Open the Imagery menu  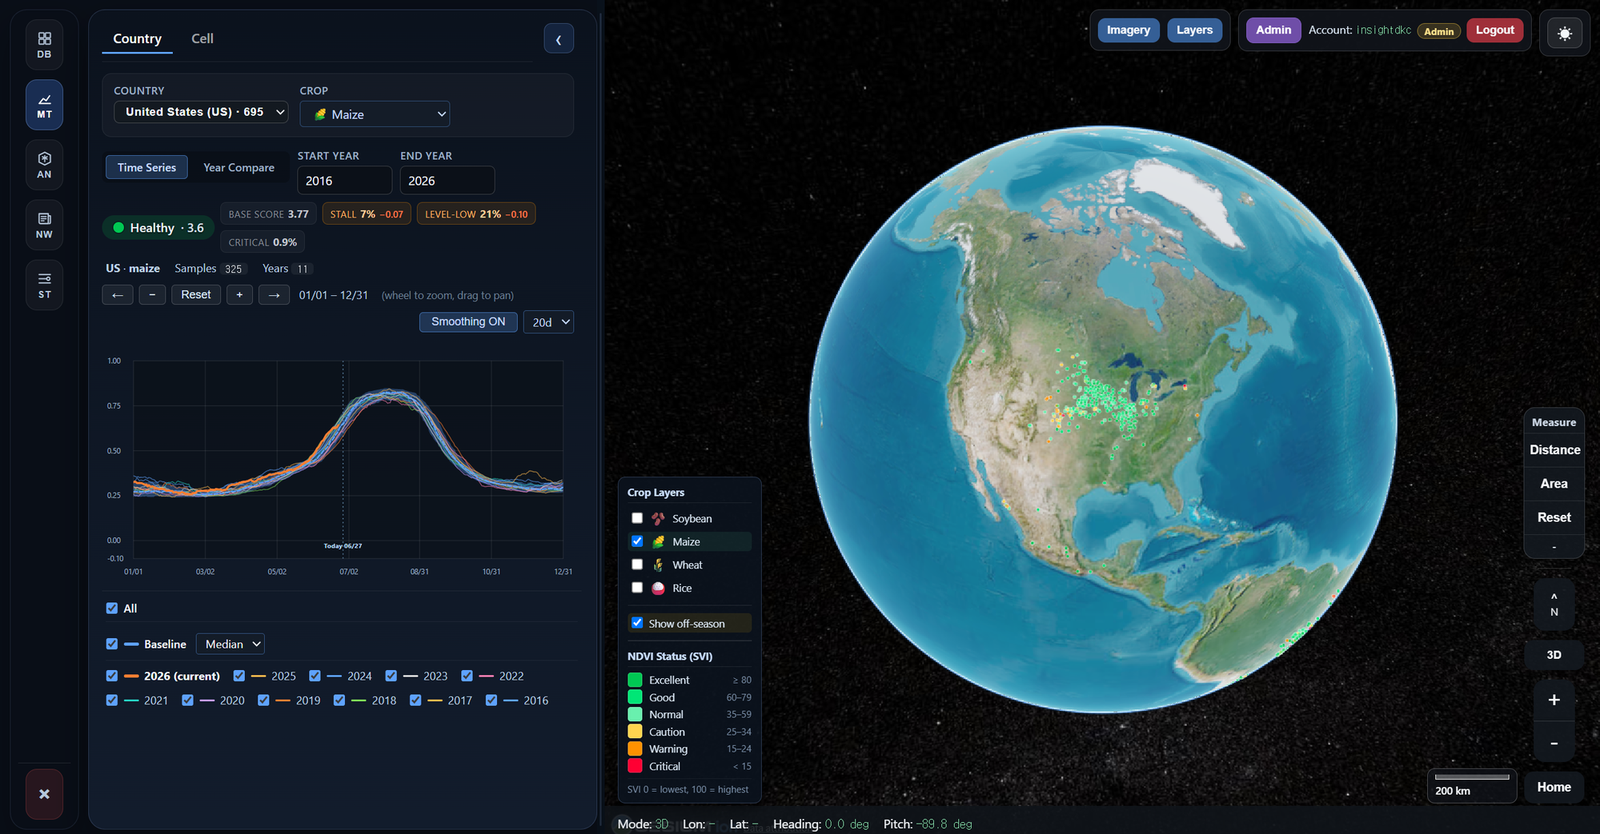[x=1128, y=30]
